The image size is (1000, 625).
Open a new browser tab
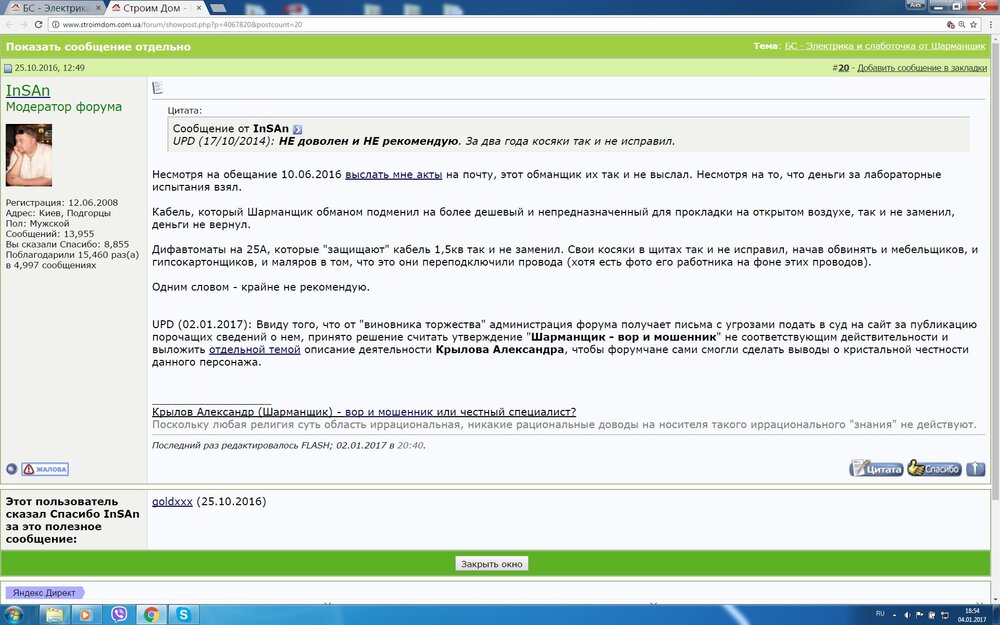point(218,8)
